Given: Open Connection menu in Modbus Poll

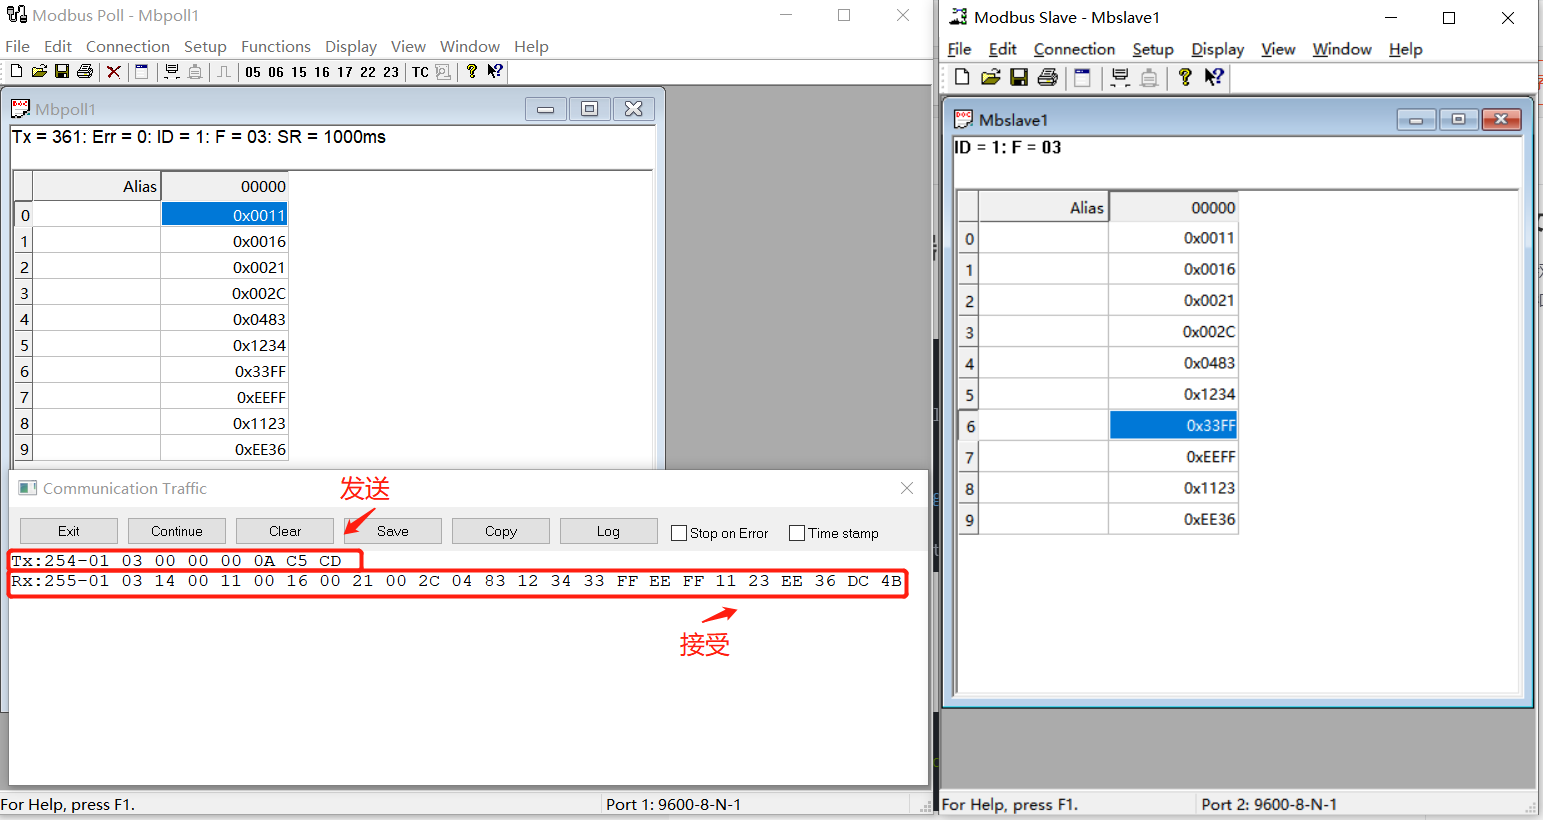Looking at the screenshot, I should pos(128,46).
